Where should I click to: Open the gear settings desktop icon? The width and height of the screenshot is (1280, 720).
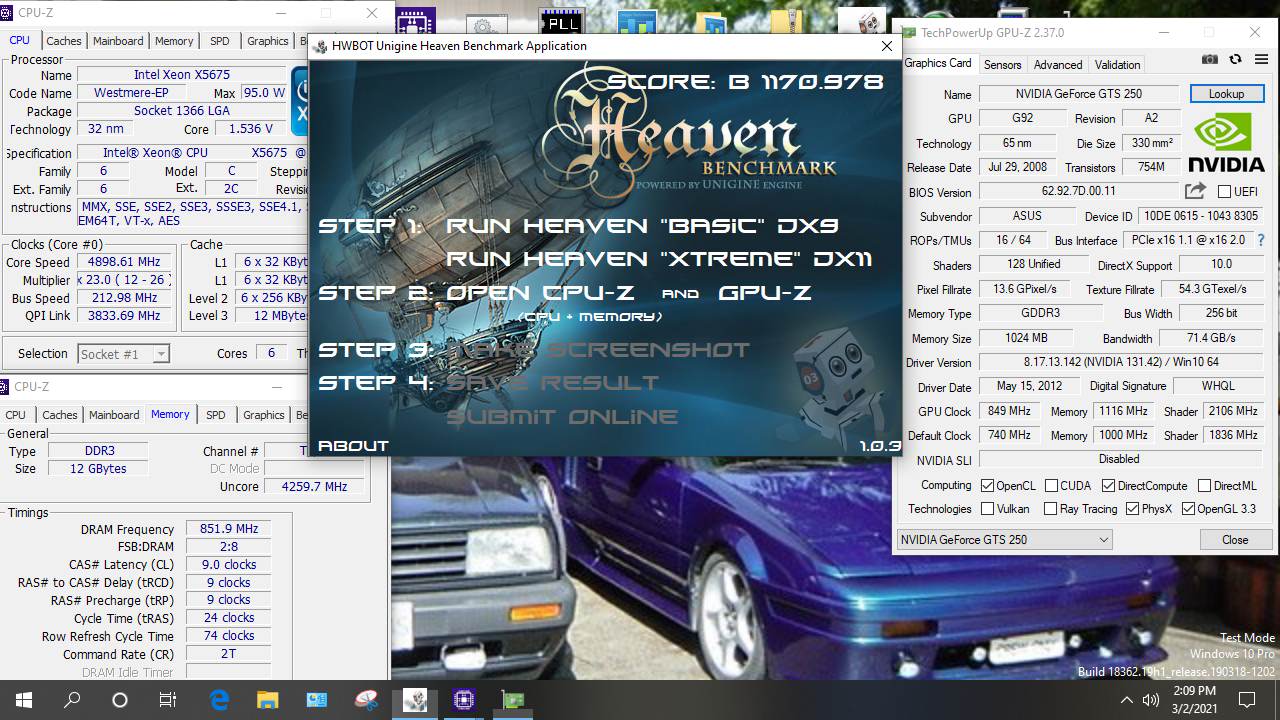click(487, 24)
